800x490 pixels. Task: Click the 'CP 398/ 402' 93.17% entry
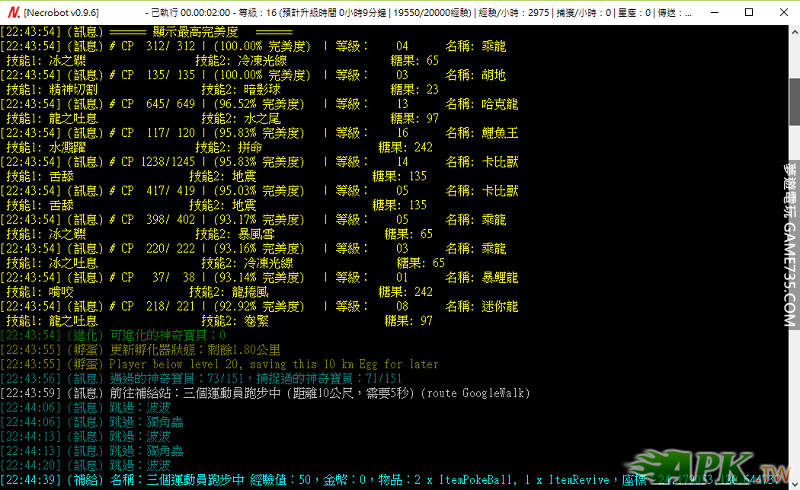click(254, 220)
